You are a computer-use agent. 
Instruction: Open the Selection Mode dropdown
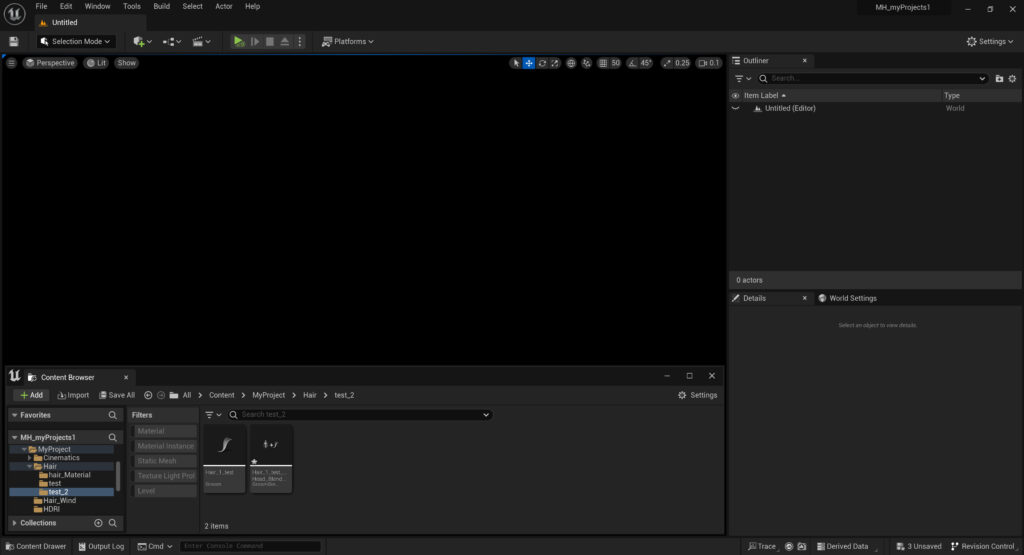(x=75, y=41)
